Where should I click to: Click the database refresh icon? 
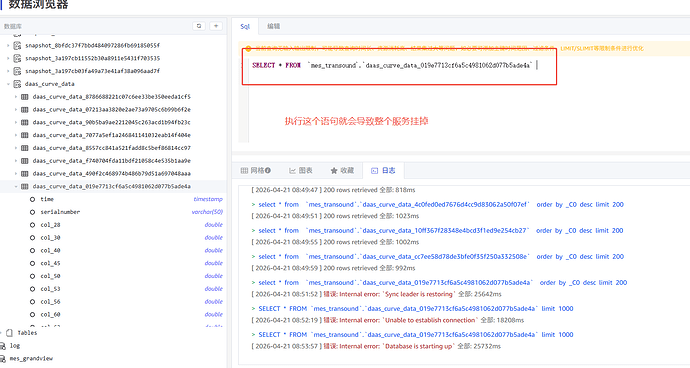[x=199, y=26]
